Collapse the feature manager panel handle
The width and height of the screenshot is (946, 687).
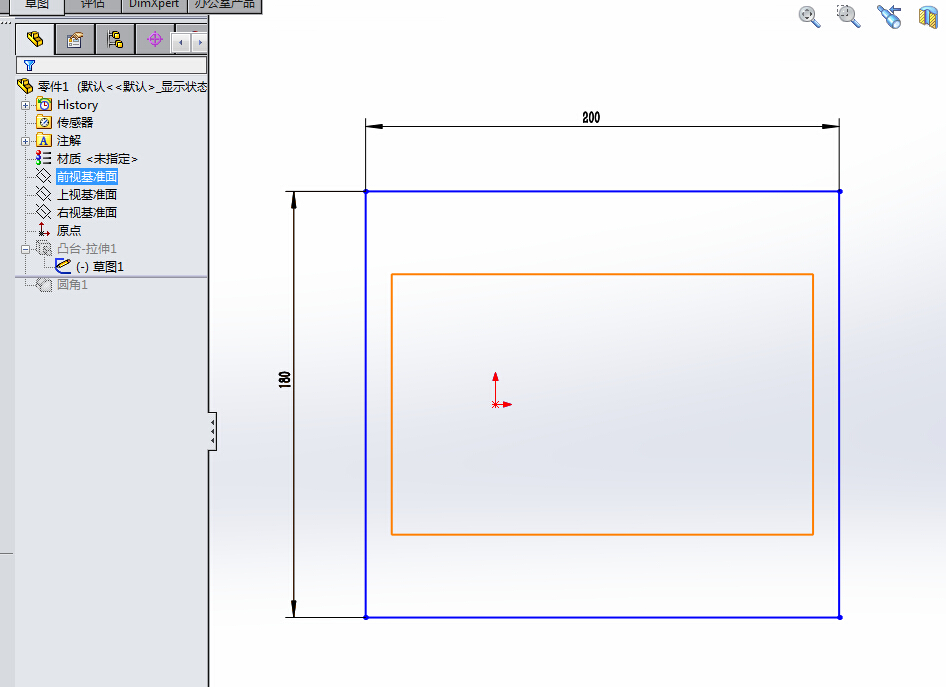coord(212,431)
